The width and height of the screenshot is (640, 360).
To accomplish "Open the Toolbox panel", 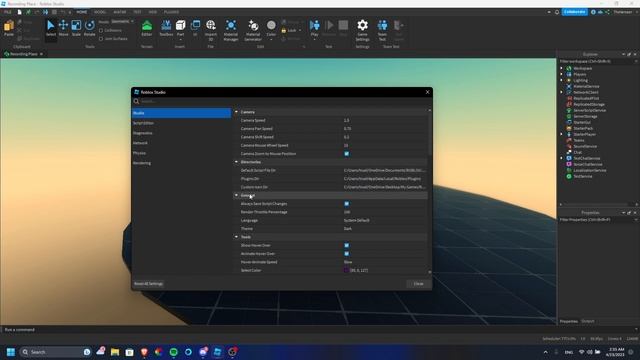I will point(166,28).
